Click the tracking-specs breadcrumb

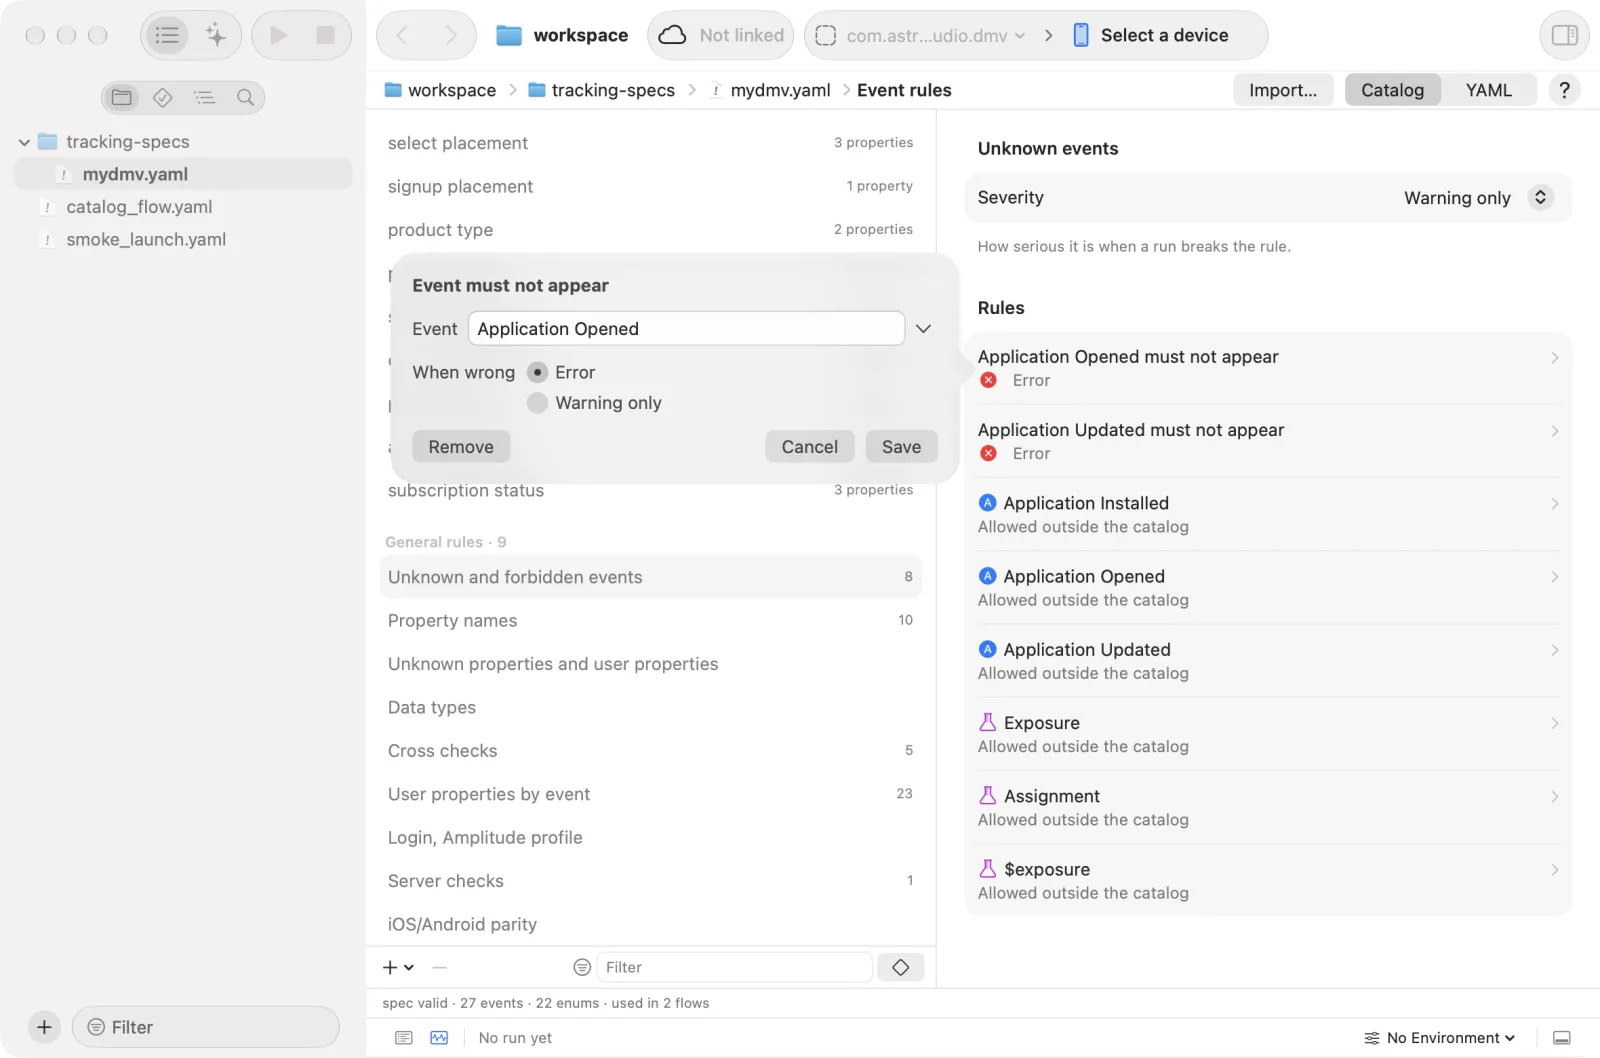(601, 90)
